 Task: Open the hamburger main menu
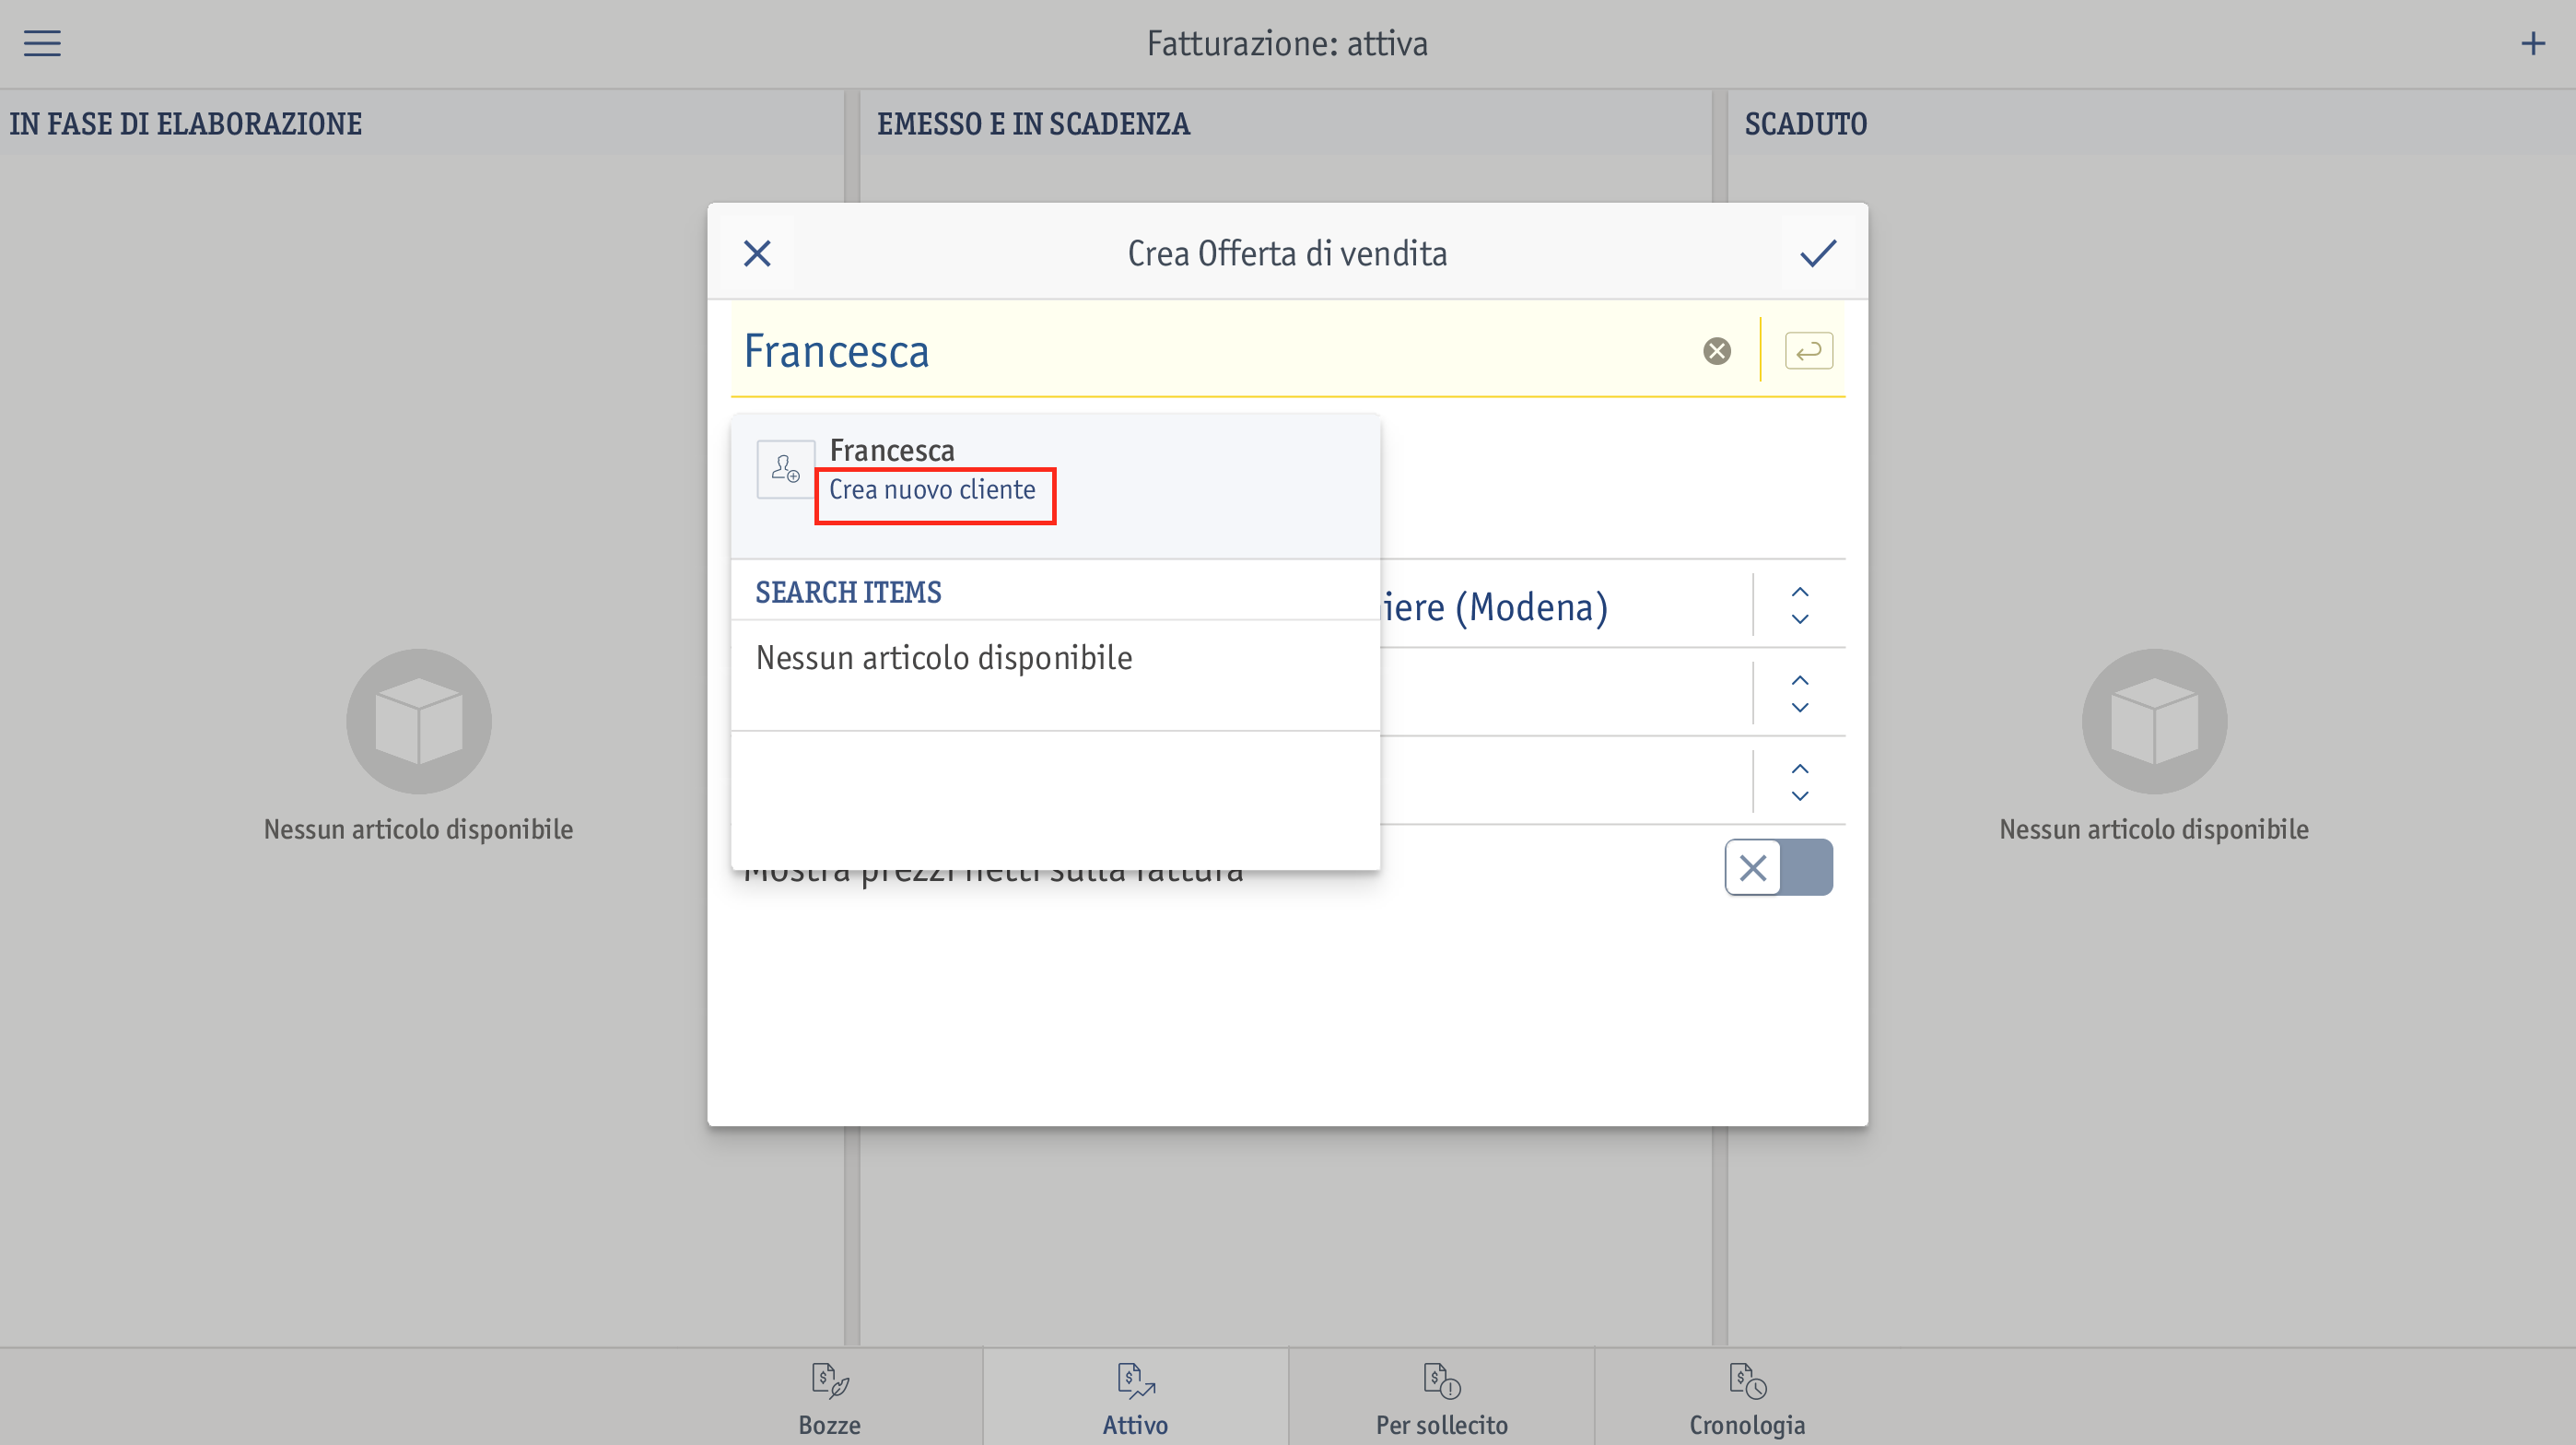pyautogui.click(x=42, y=43)
